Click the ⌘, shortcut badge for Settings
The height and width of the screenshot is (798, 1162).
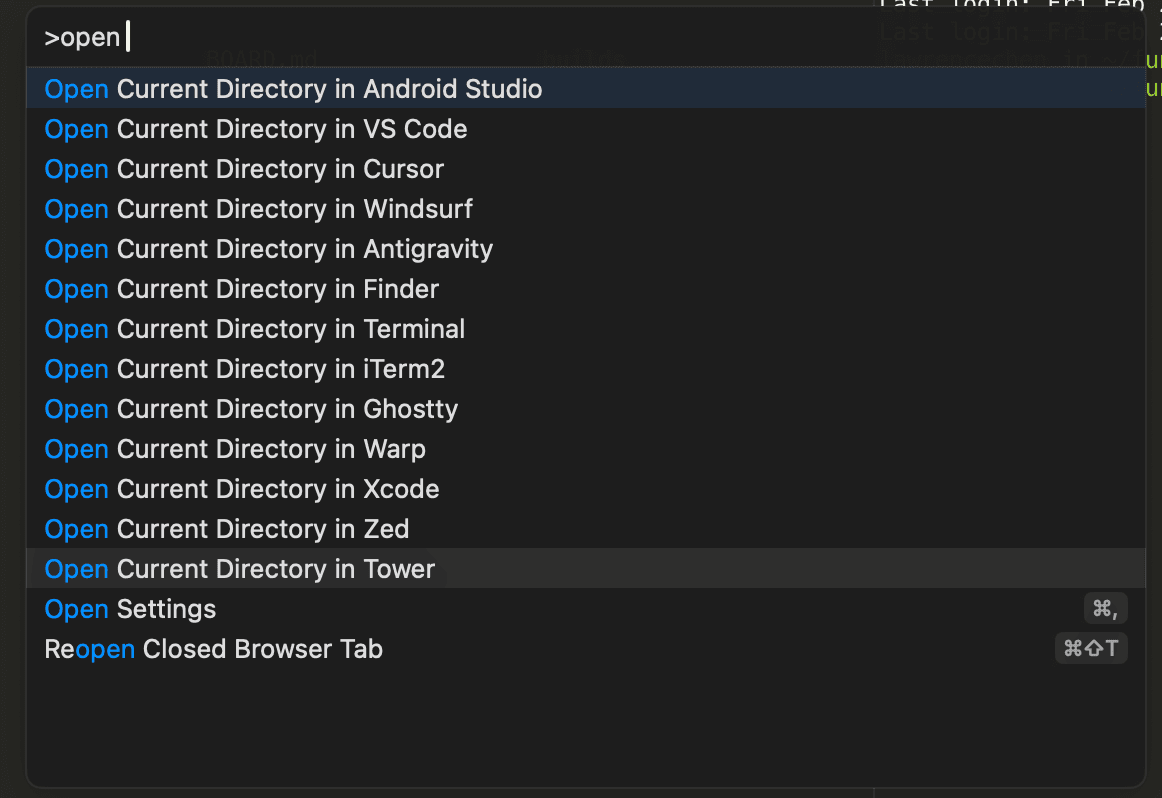point(1105,608)
